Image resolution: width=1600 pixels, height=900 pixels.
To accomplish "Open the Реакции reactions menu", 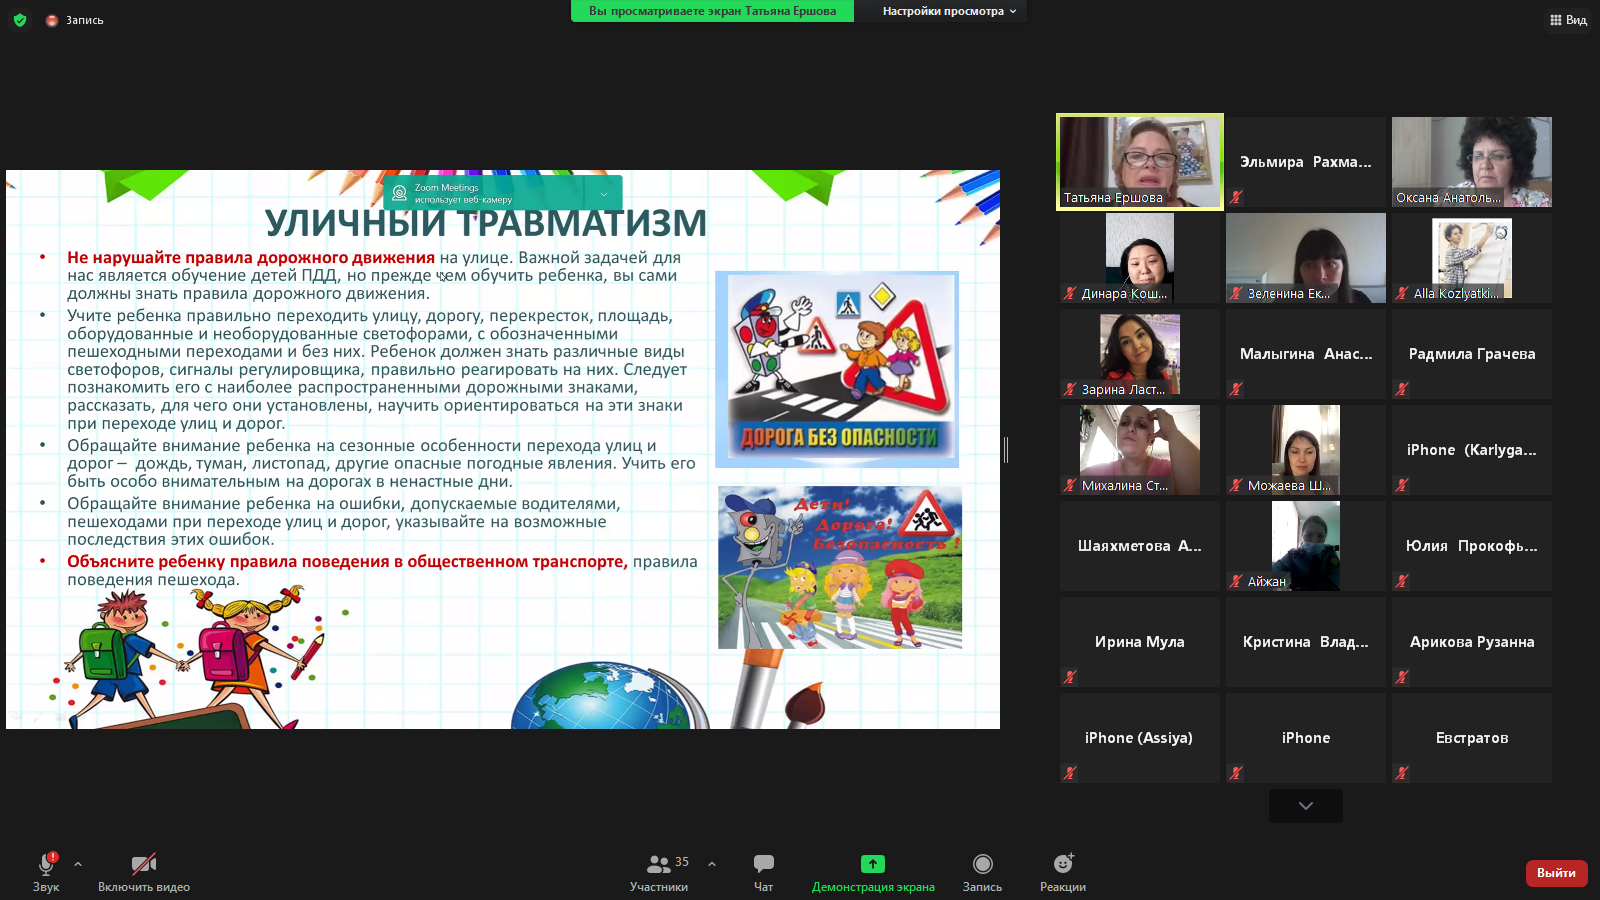I will pyautogui.click(x=1062, y=872).
